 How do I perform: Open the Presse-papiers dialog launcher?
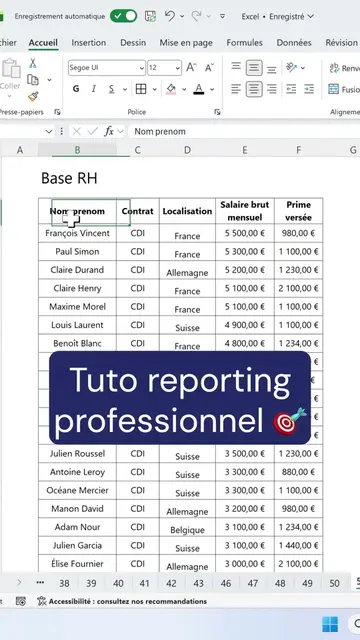57,112
